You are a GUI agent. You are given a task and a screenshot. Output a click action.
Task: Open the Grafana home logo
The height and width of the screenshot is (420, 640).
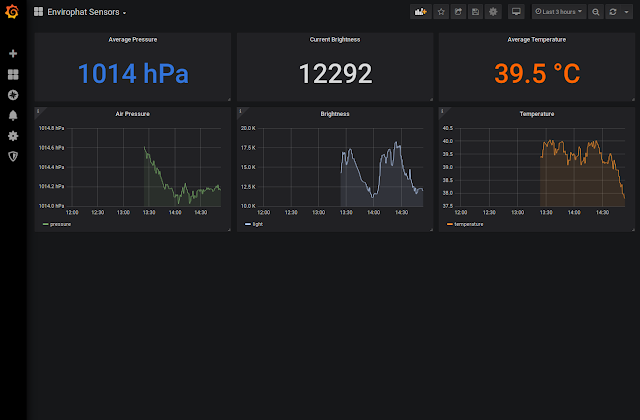click(12, 11)
